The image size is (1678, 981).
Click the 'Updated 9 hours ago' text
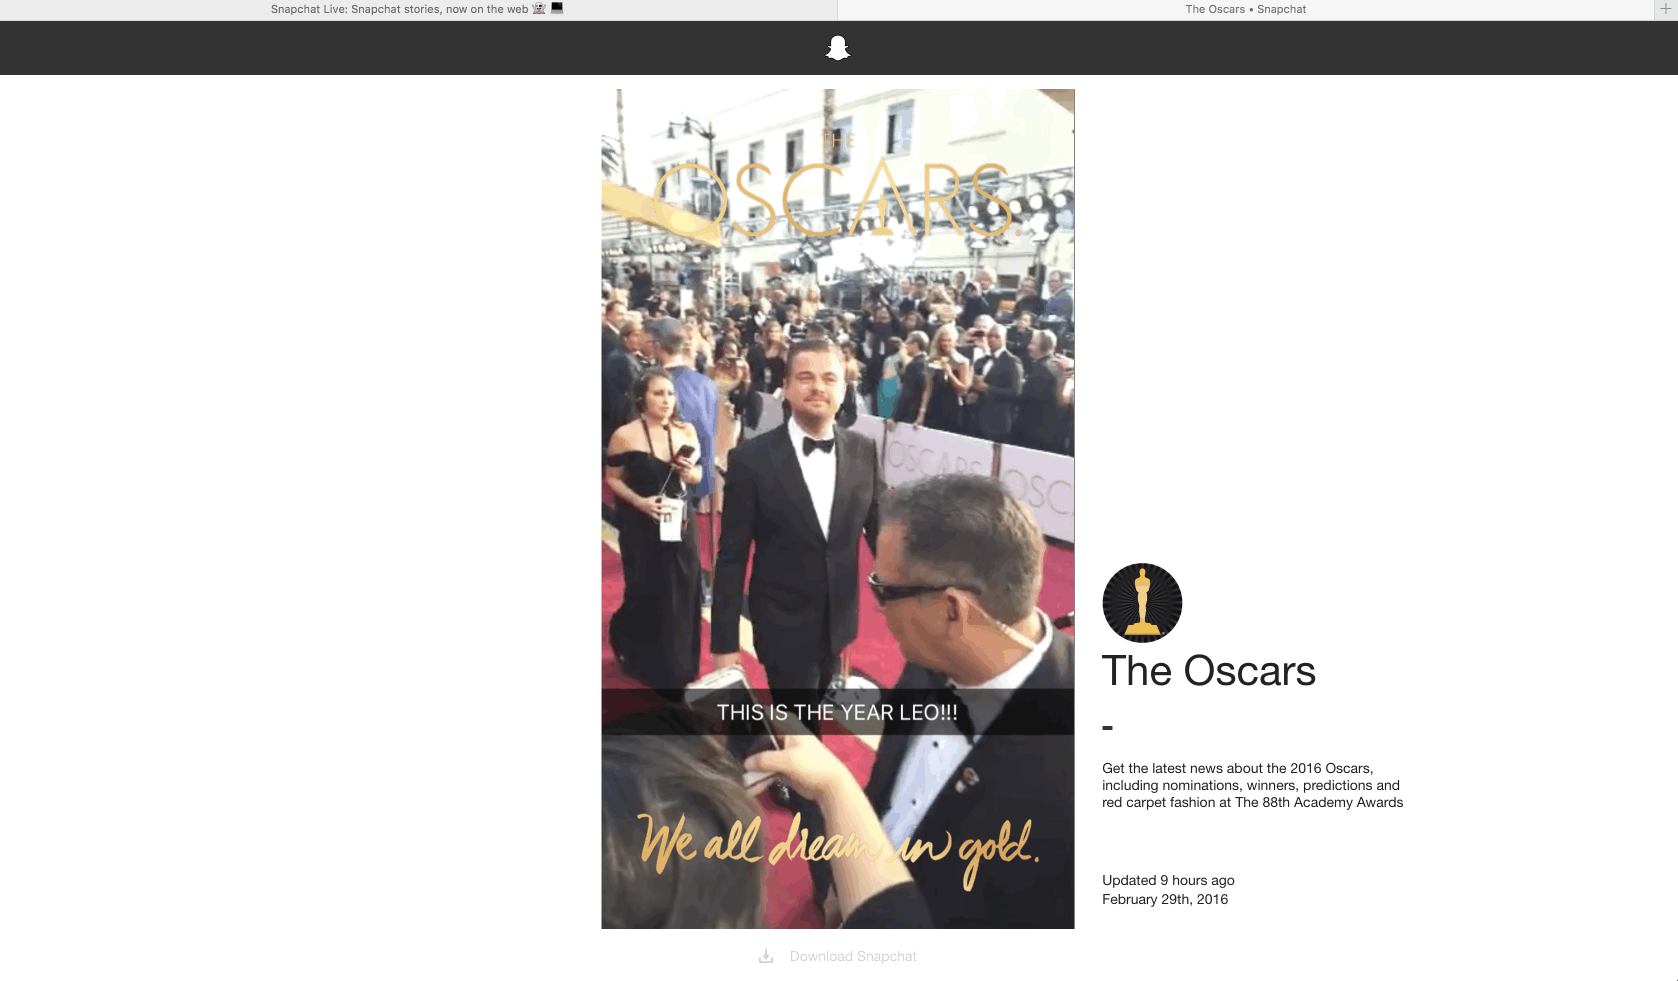pyautogui.click(x=1168, y=880)
